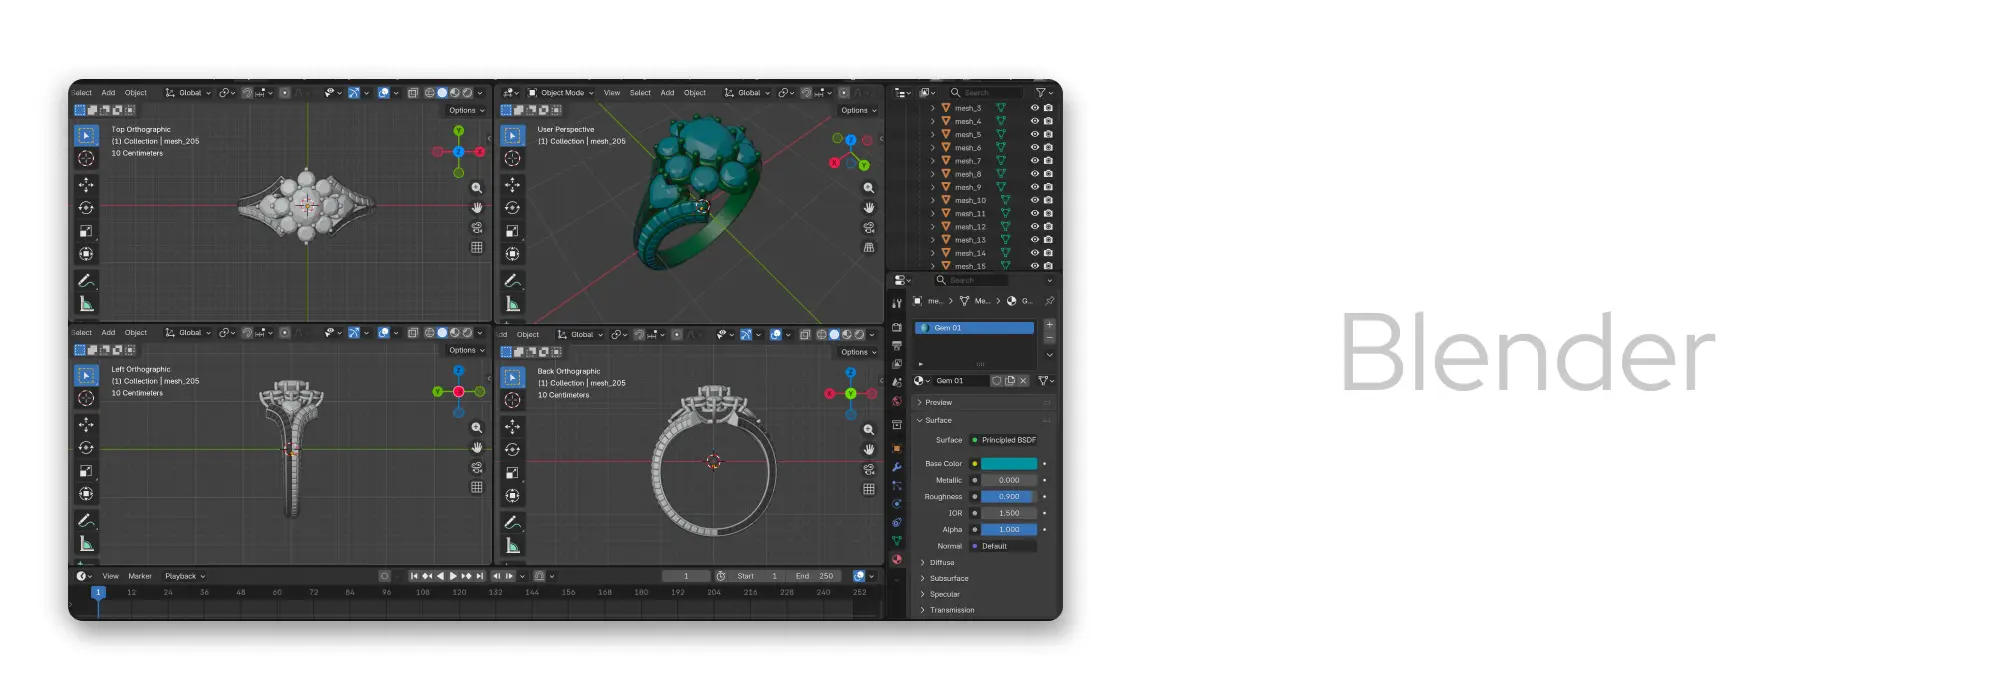Click the outliner filter funnel icon
Screen dimensions: 2000x700
(x=1041, y=93)
